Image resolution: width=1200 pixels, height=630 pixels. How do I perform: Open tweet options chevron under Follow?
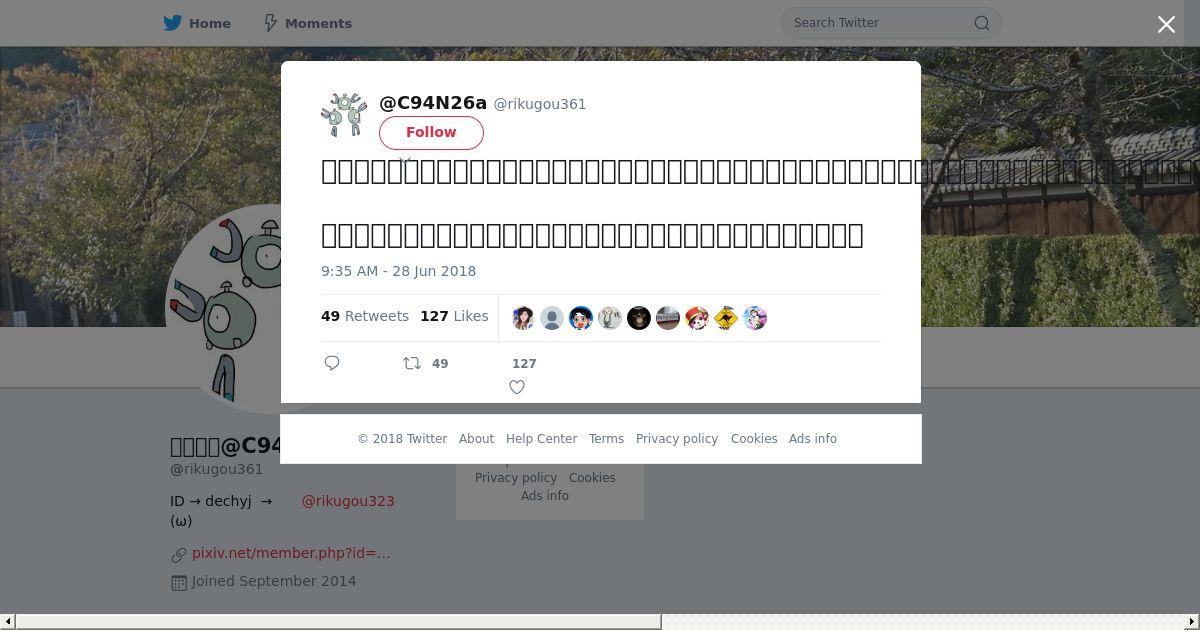405,160
